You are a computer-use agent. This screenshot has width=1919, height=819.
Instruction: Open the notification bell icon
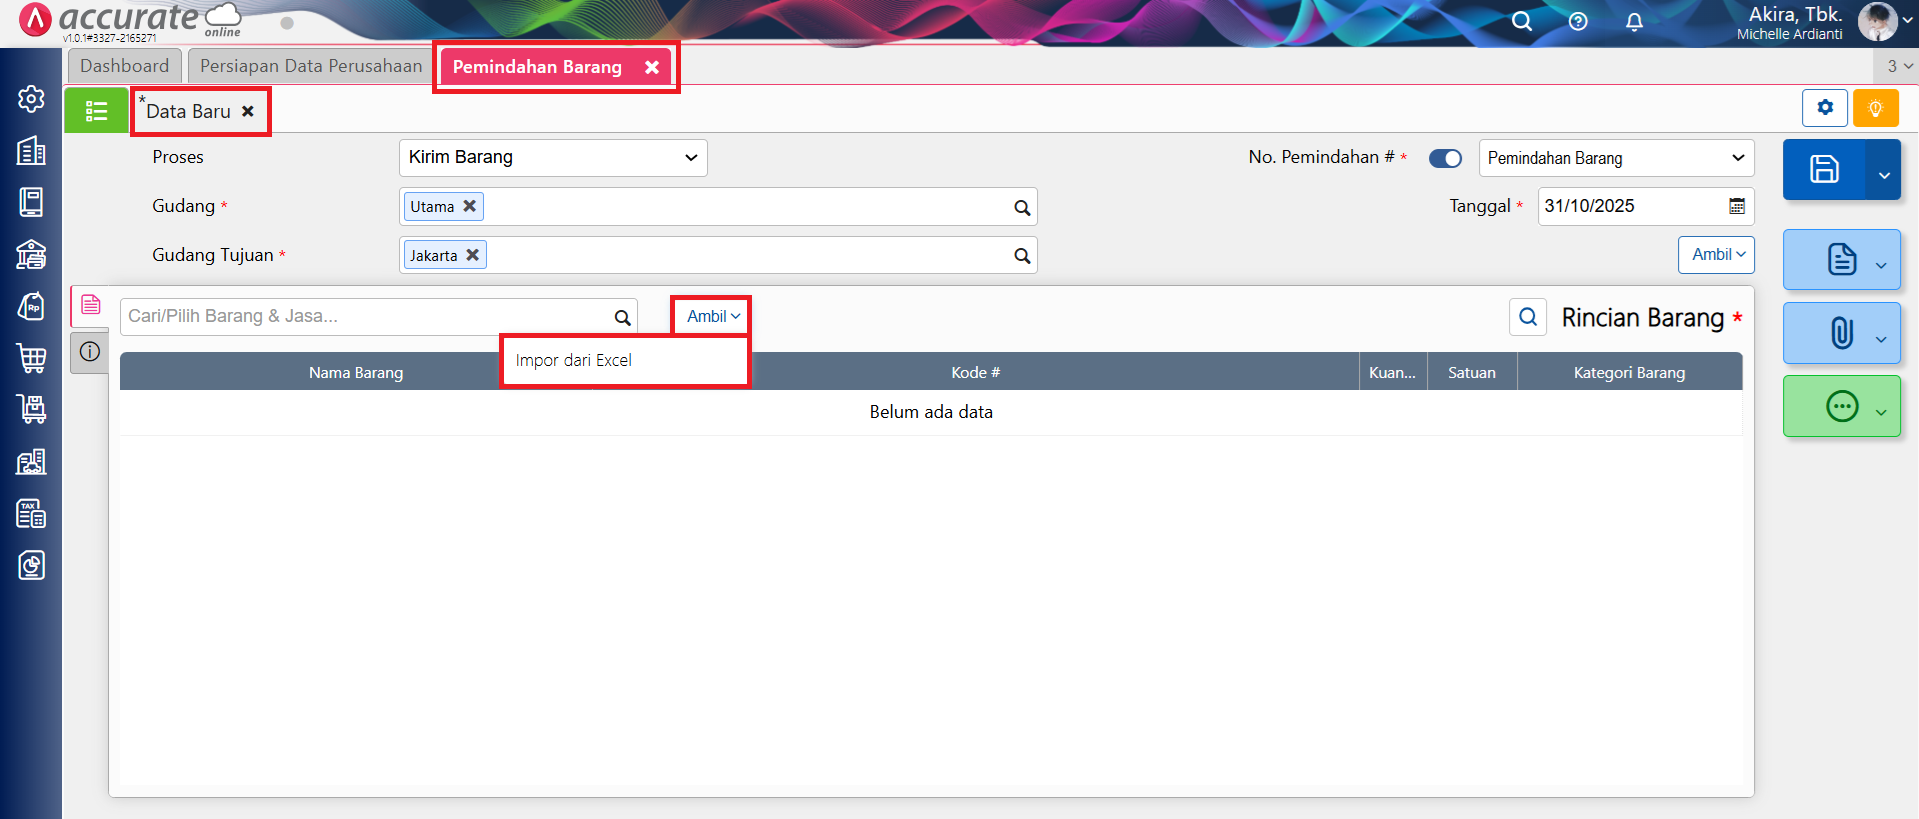[1634, 21]
